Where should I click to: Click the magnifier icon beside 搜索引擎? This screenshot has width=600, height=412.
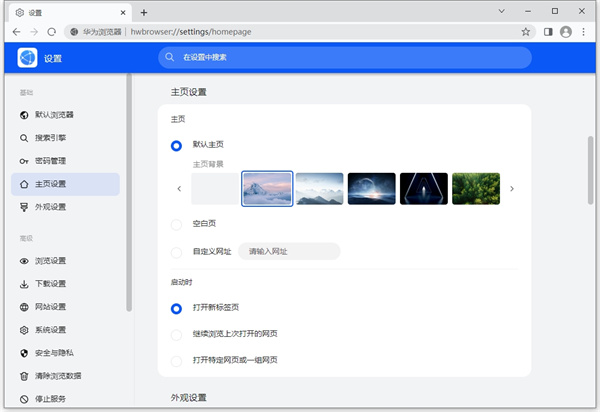(x=24, y=138)
